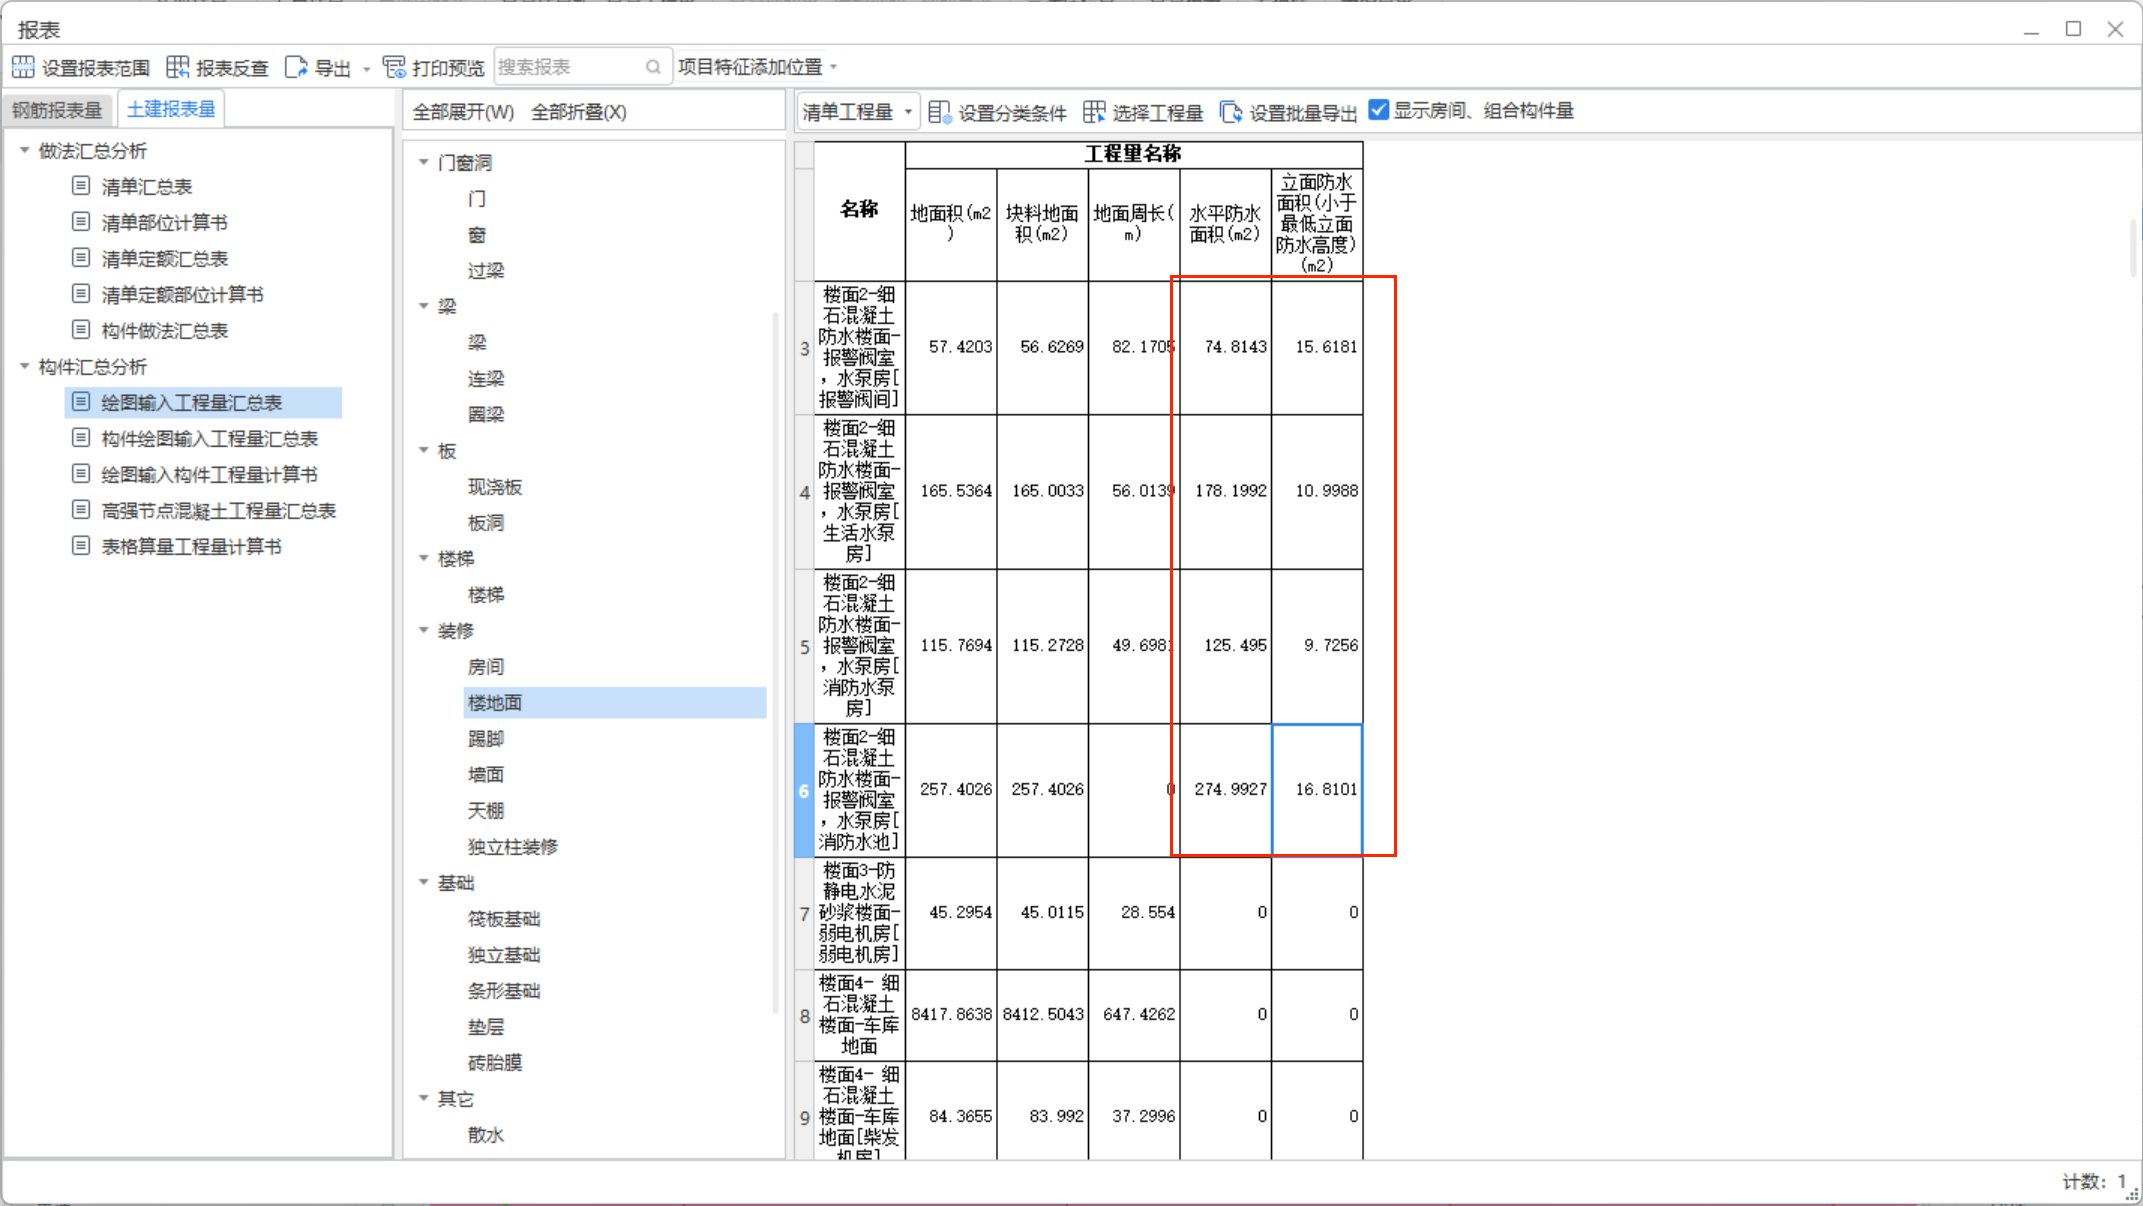
Task: Select 独立柱装修 in the tree
Action: [x=513, y=846]
